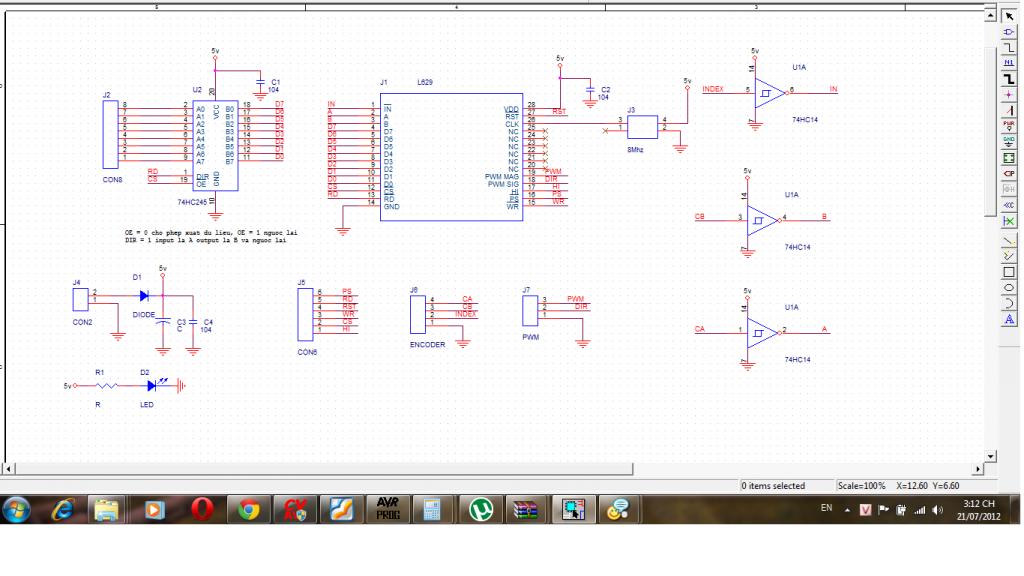This screenshot has width=1024, height=576.
Task: Click the horizontal scrollbar left arrow
Action: point(9,468)
